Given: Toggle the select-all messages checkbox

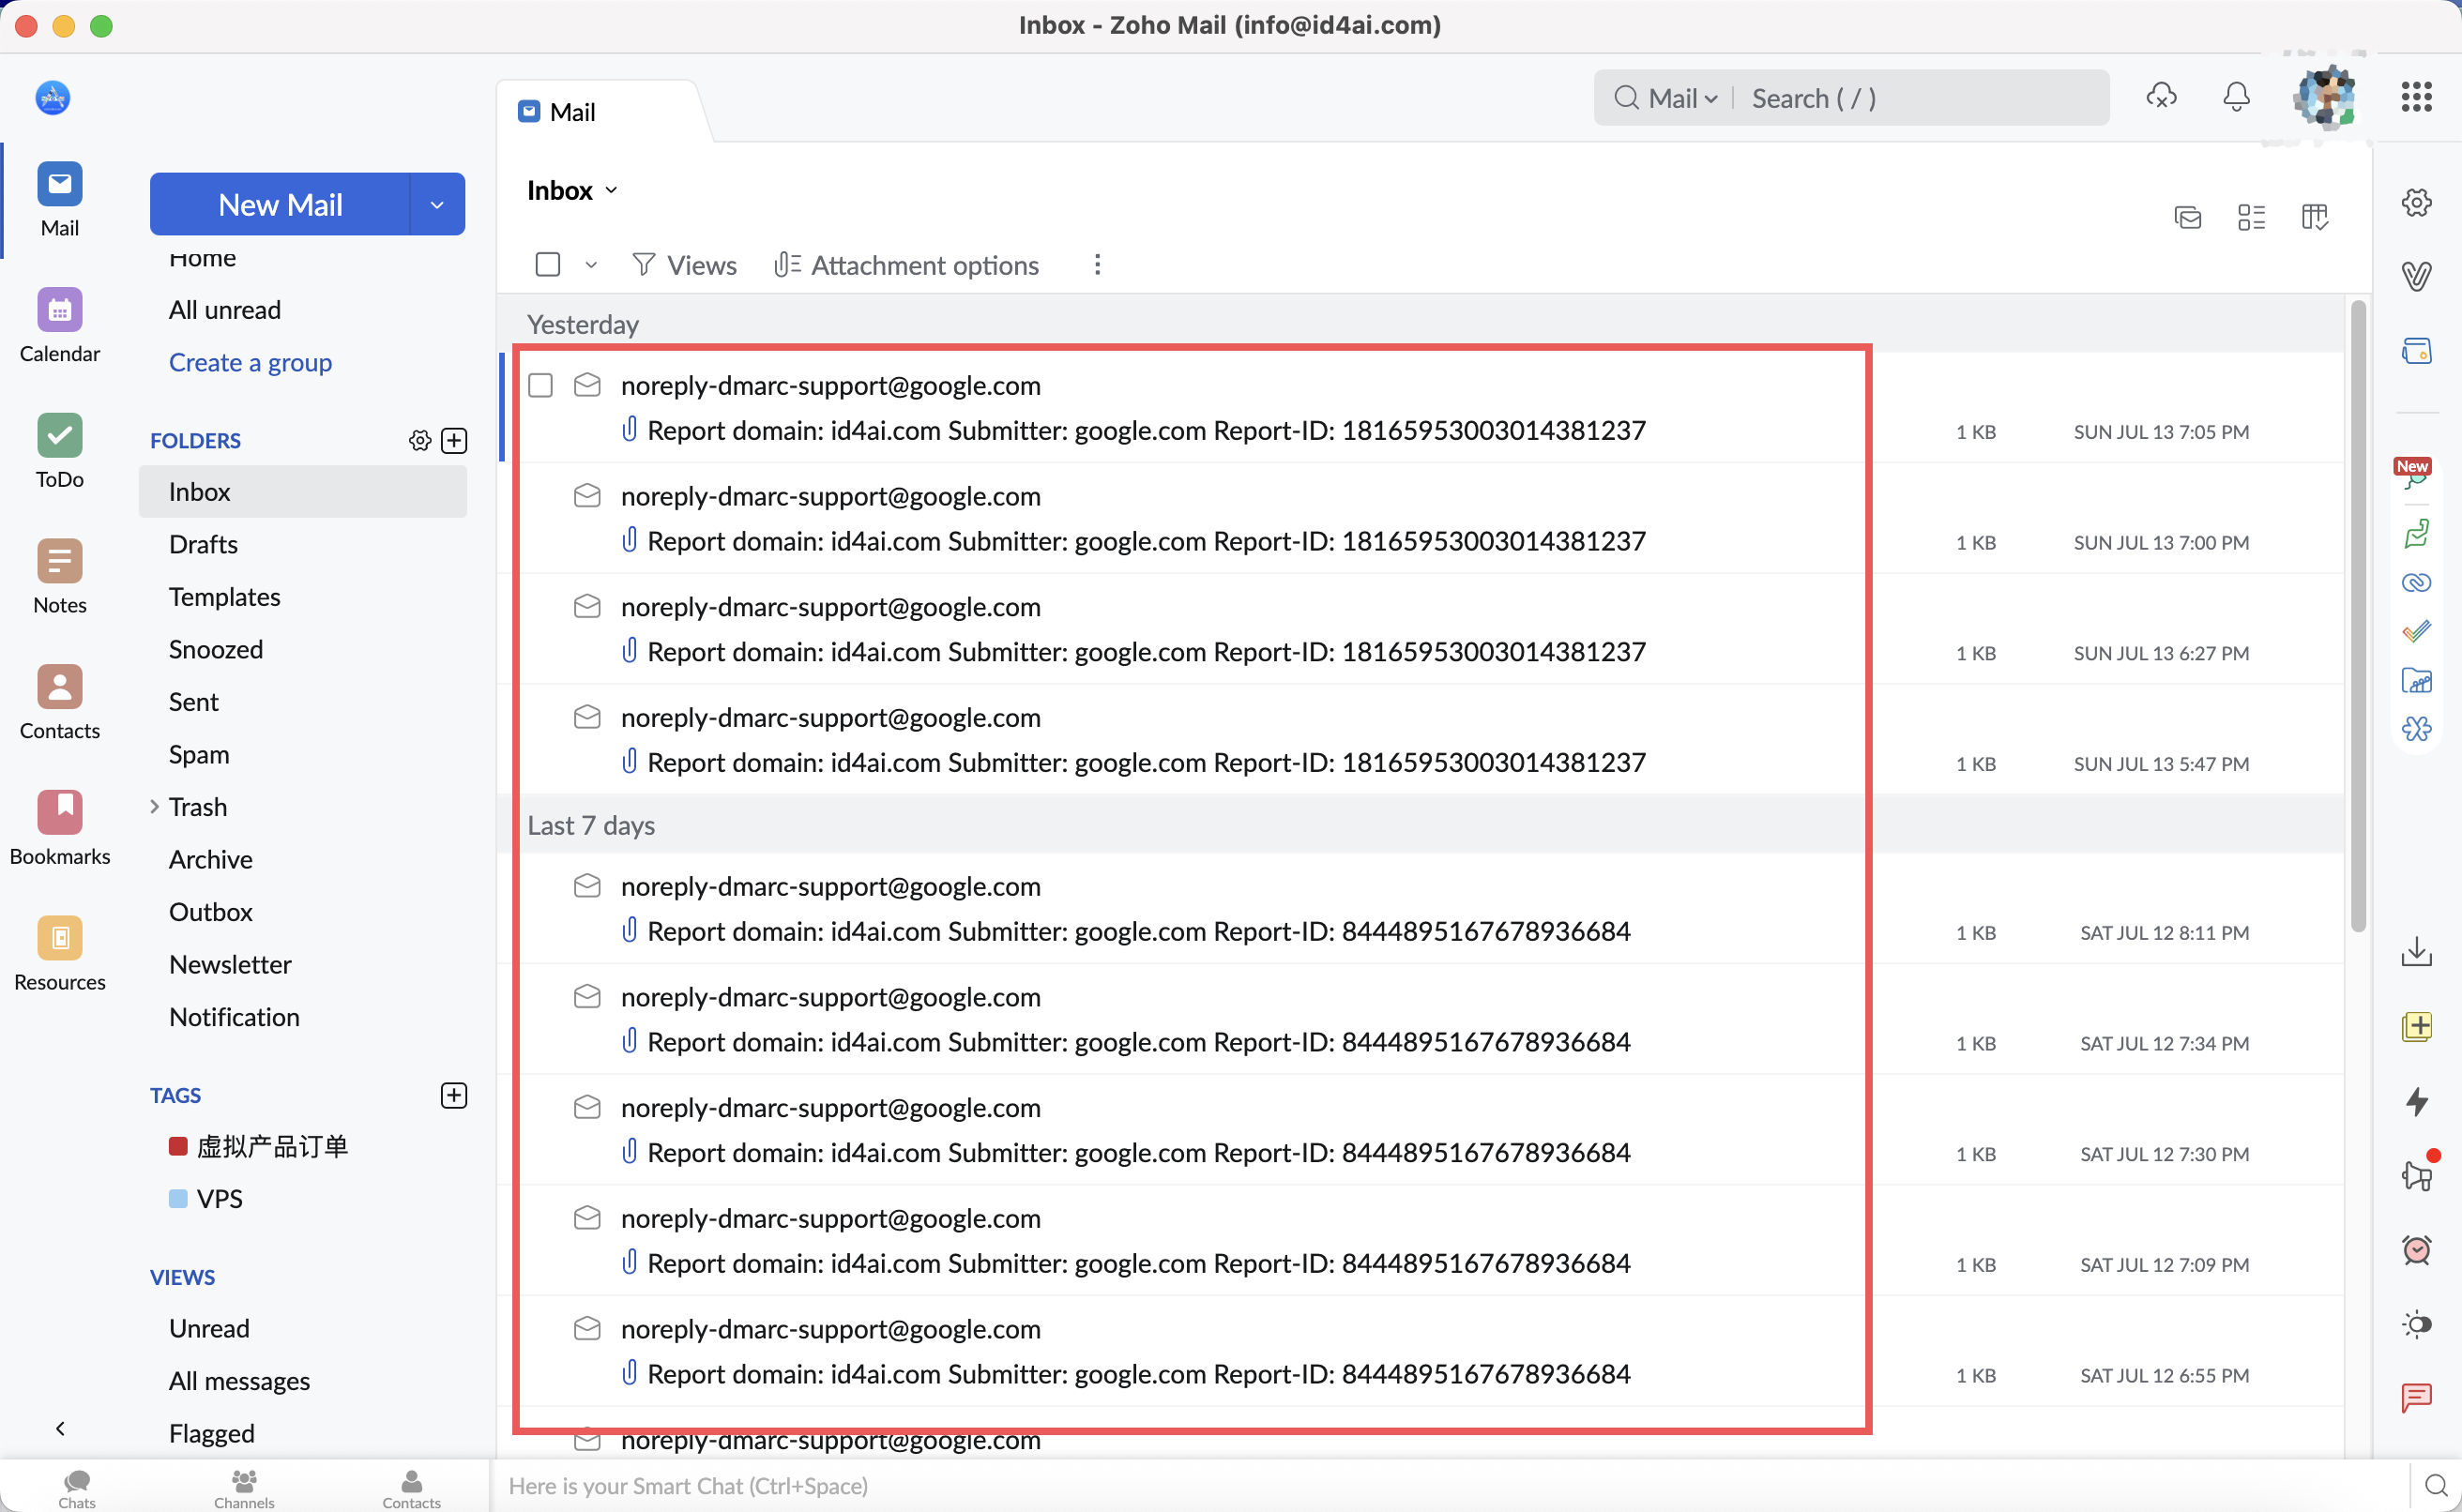Looking at the screenshot, I should [x=548, y=265].
